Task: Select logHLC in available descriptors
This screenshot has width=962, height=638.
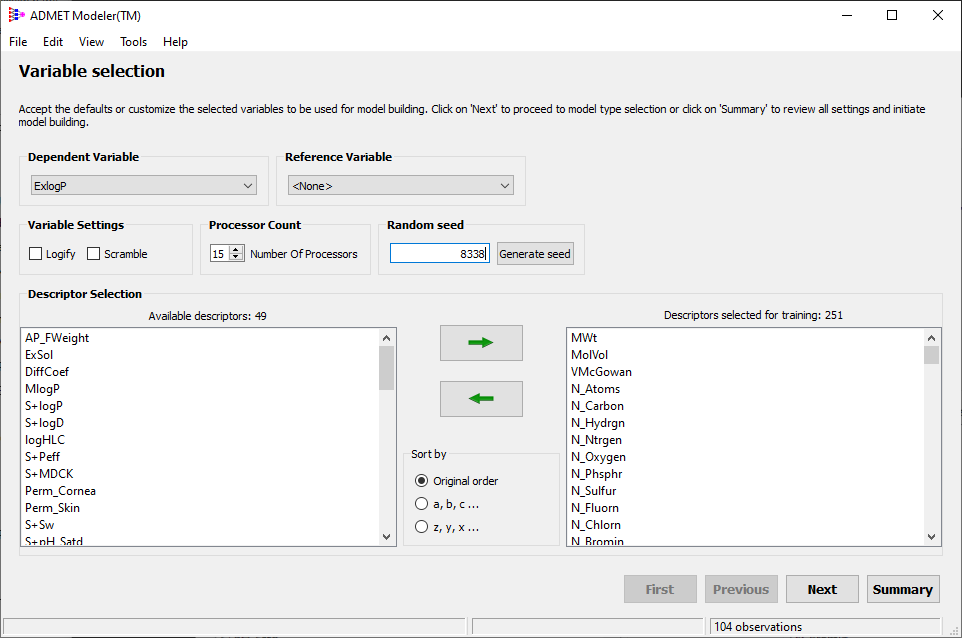Action: 45,440
